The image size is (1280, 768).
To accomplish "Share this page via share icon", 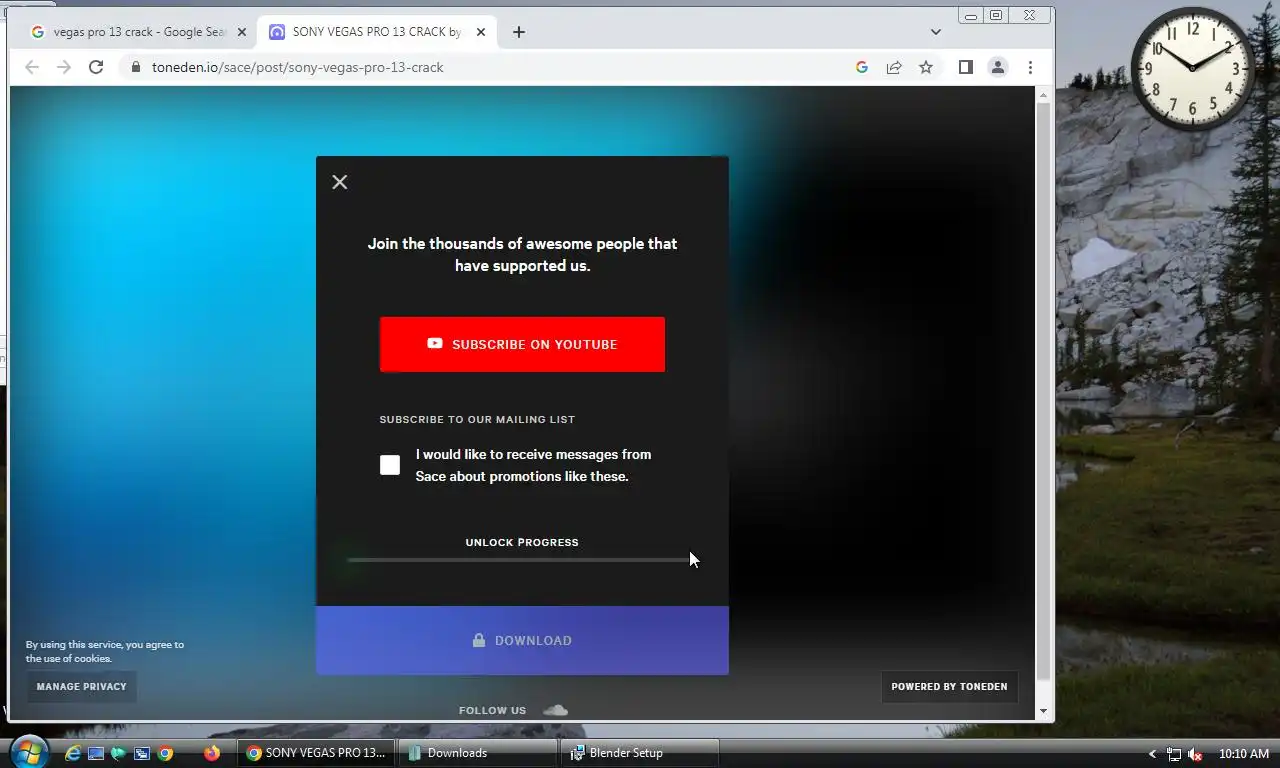I will pos(894,67).
